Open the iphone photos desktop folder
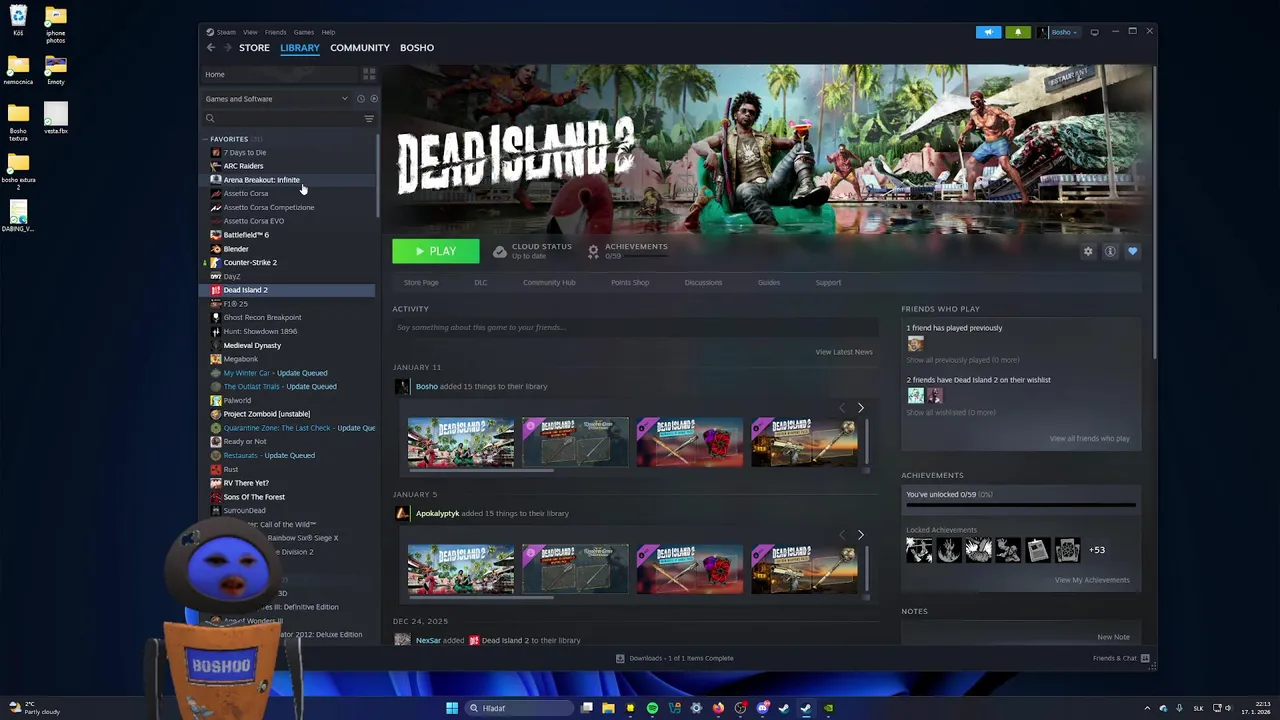Screen dimensions: 1280x720 tap(56, 26)
